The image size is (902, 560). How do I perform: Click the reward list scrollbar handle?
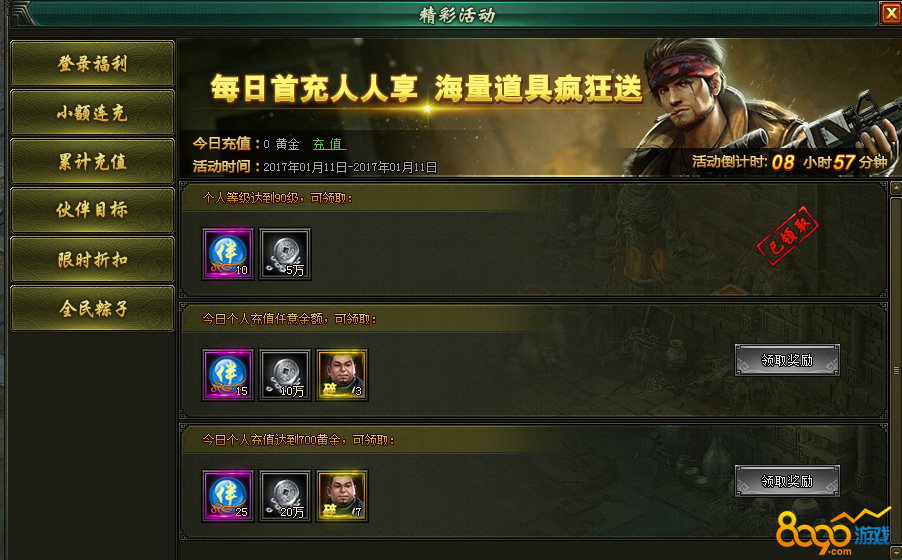tap(896, 370)
